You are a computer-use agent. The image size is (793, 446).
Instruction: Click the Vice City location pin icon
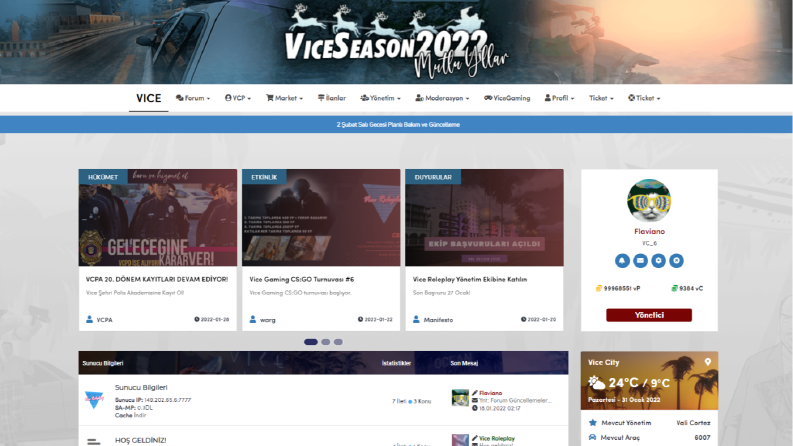(708, 362)
